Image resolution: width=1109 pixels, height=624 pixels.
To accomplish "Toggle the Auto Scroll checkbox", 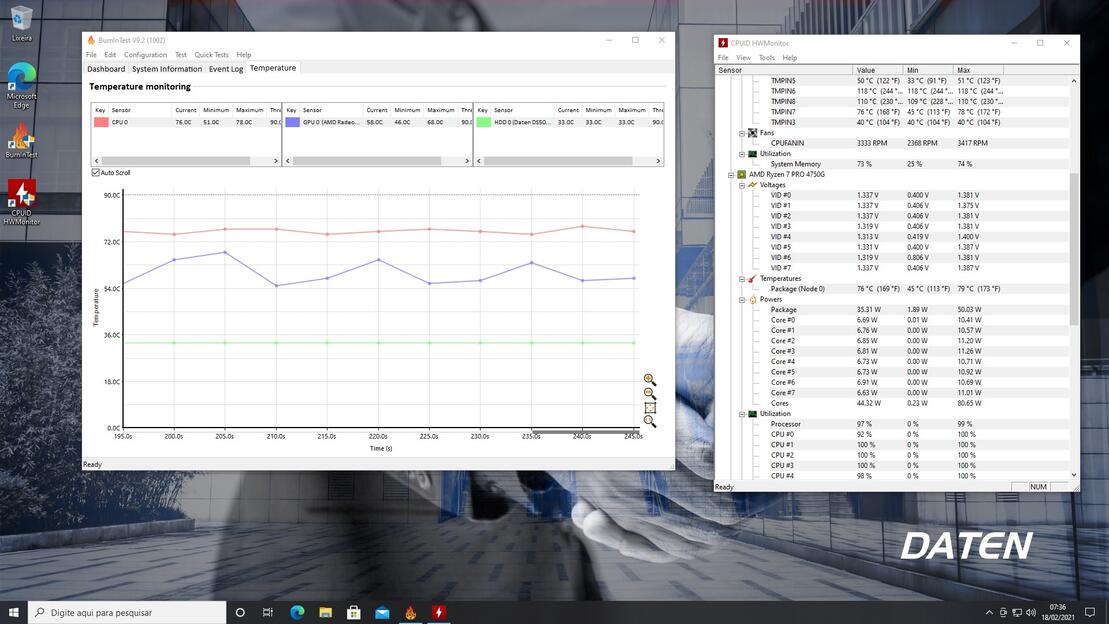I will pyautogui.click(x=95, y=173).
